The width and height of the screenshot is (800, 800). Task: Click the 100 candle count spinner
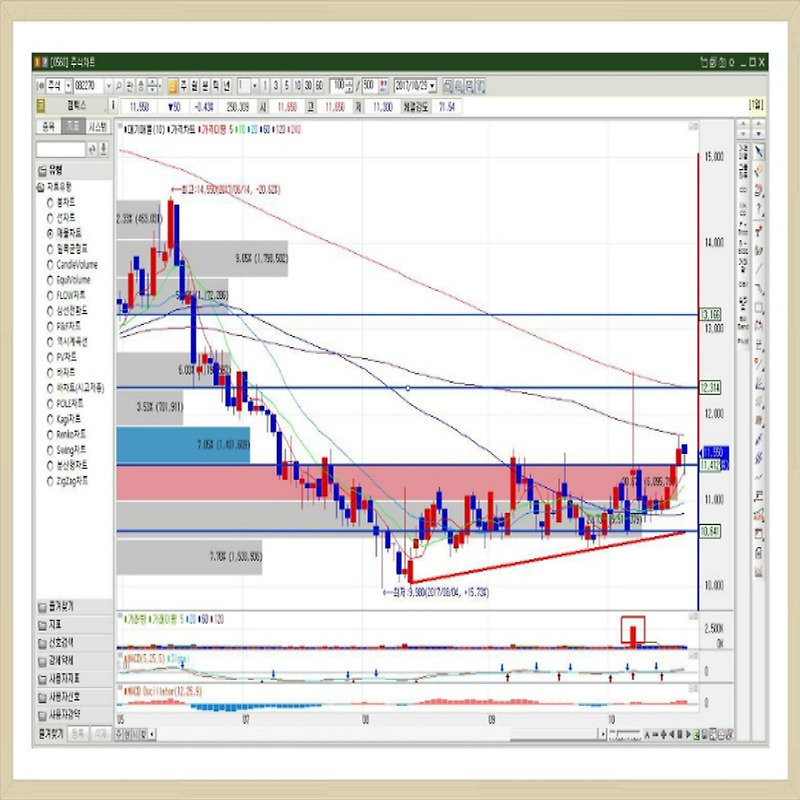point(349,86)
